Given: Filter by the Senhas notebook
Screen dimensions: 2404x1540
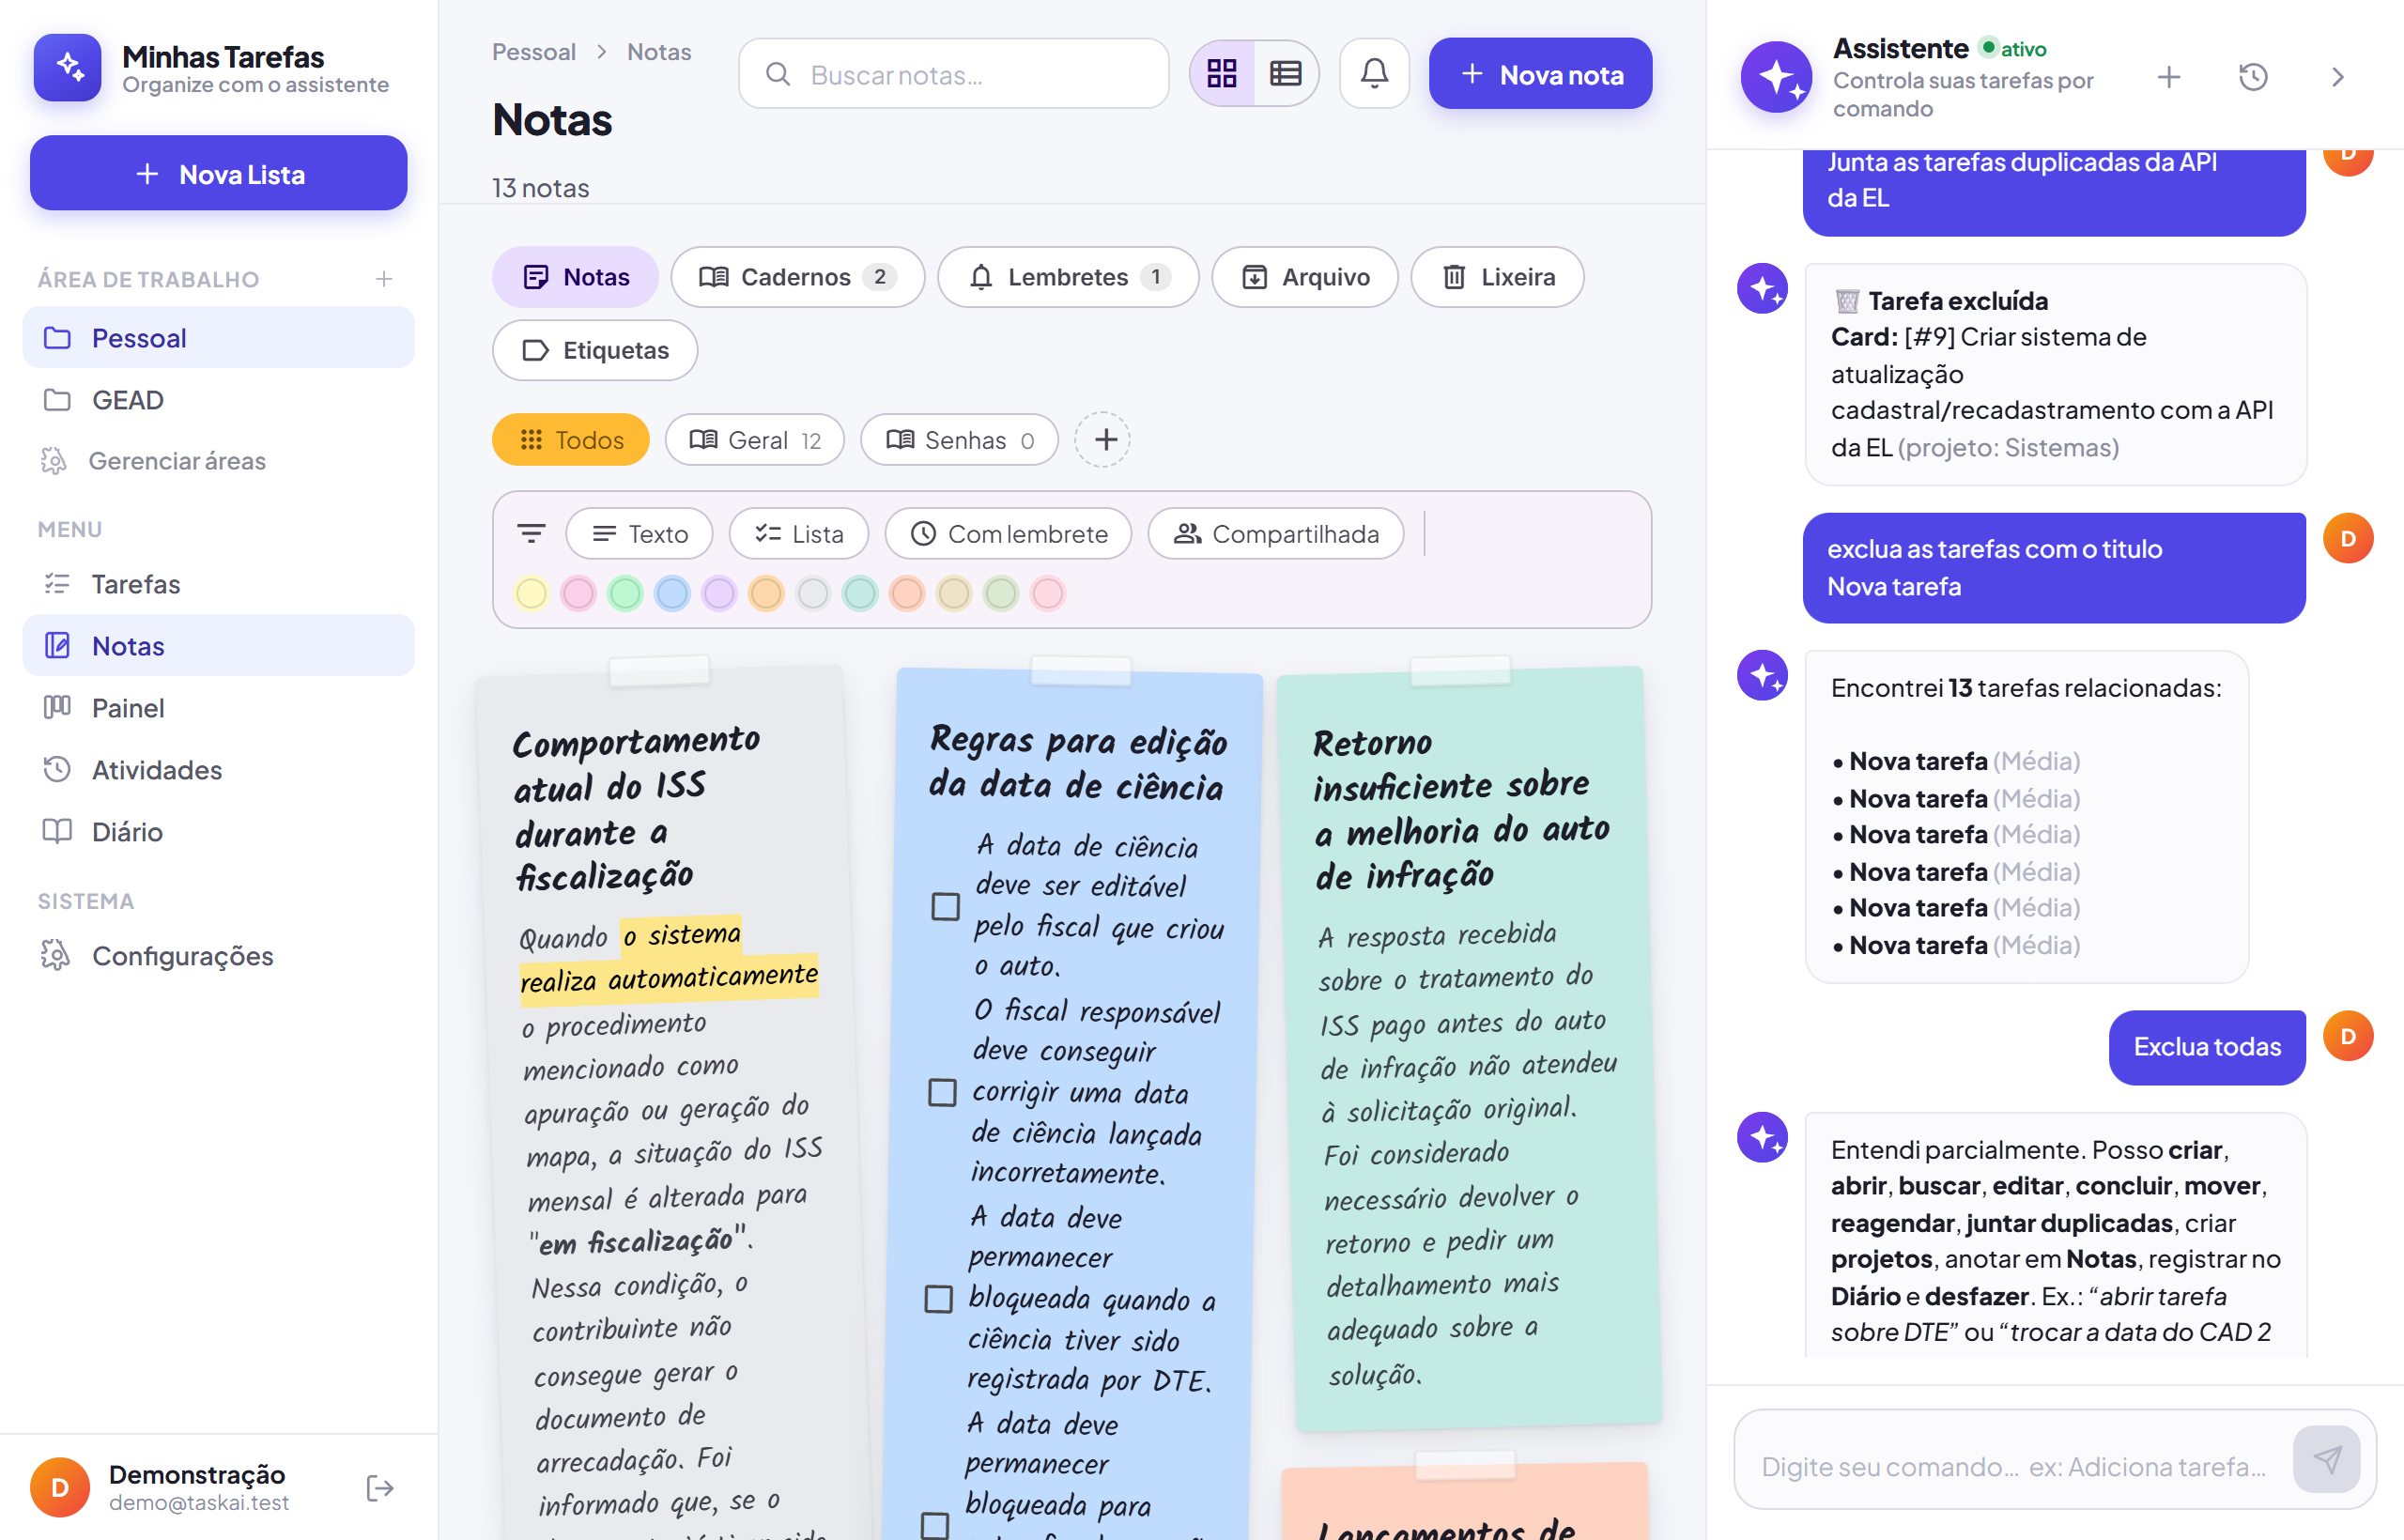Looking at the screenshot, I should (960, 440).
